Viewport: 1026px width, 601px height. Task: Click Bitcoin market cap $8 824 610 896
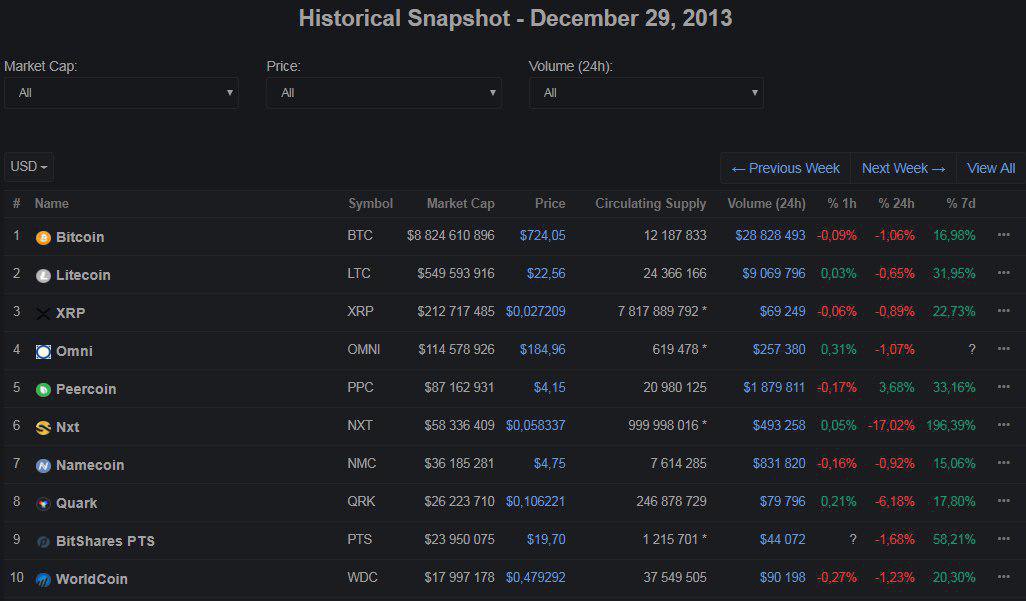tap(450, 235)
